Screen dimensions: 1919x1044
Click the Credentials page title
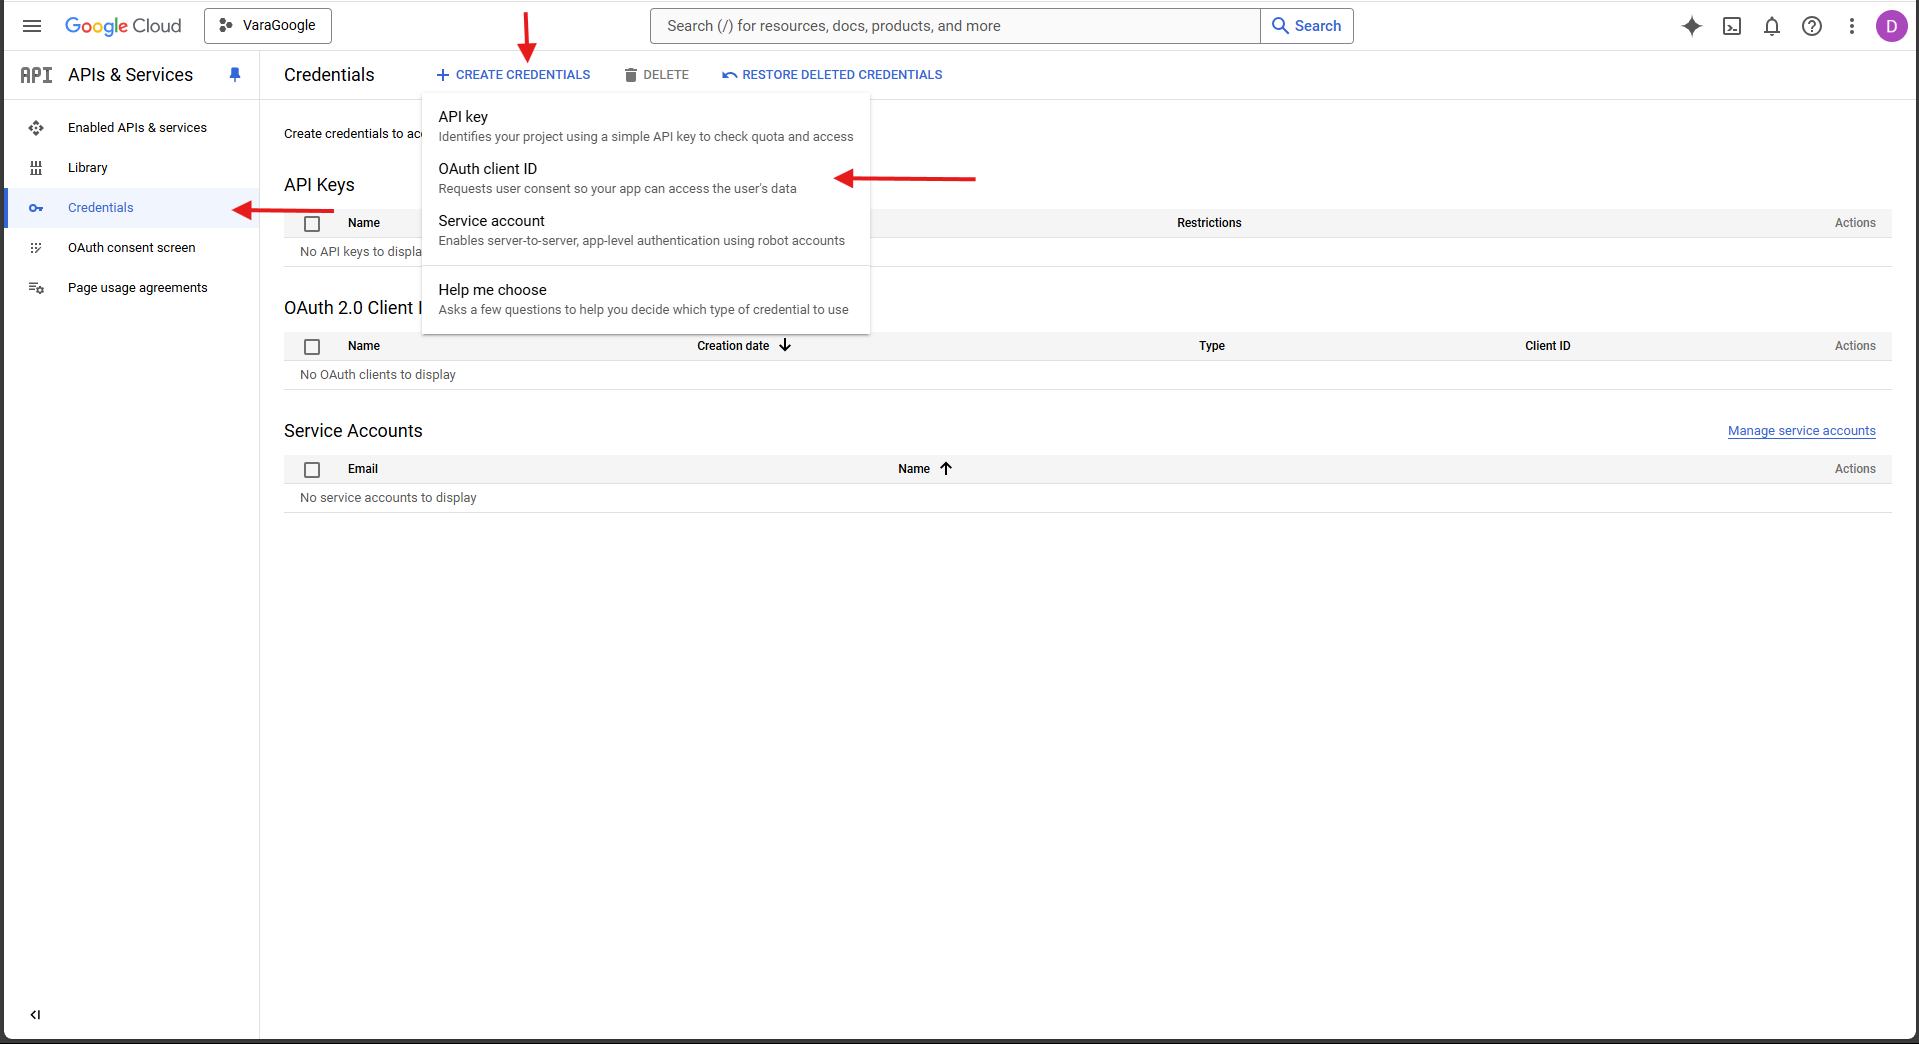point(329,75)
